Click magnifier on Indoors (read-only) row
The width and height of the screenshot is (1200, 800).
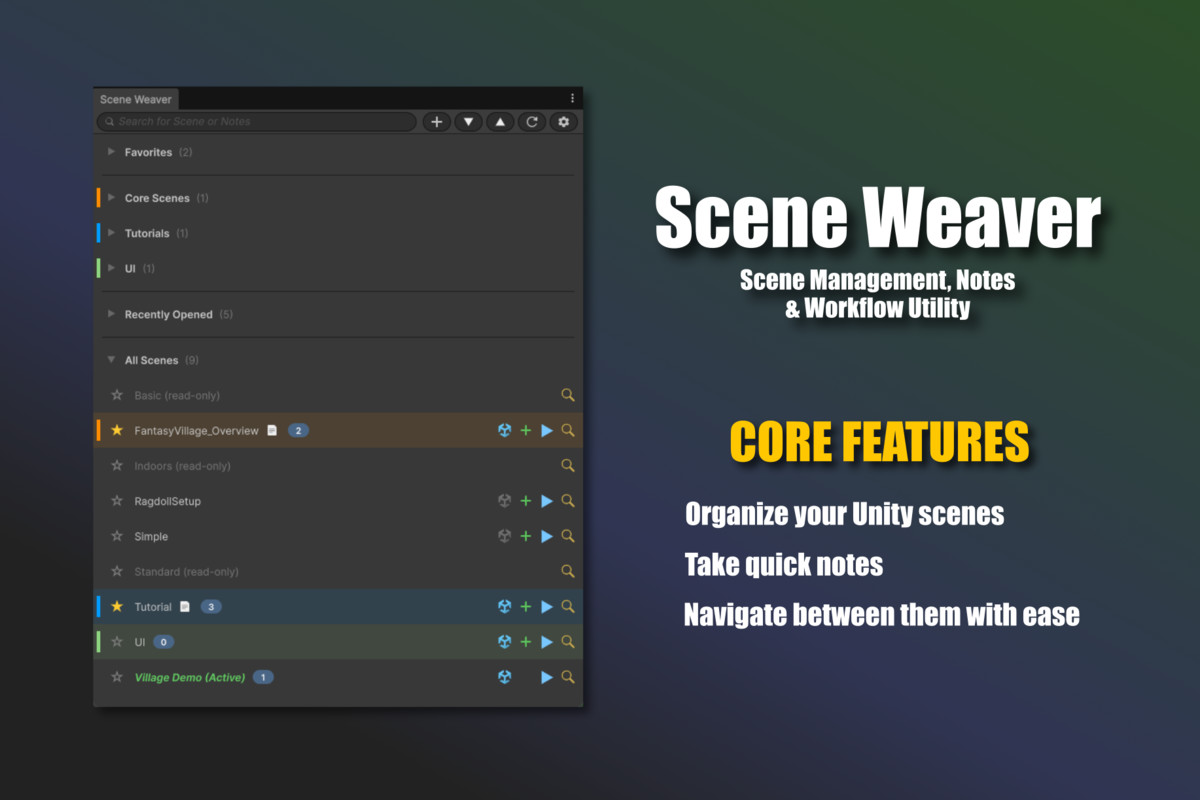coord(568,466)
